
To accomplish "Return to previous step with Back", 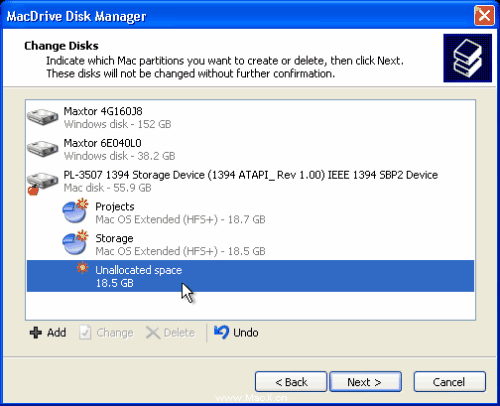I will tap(291, 382).
